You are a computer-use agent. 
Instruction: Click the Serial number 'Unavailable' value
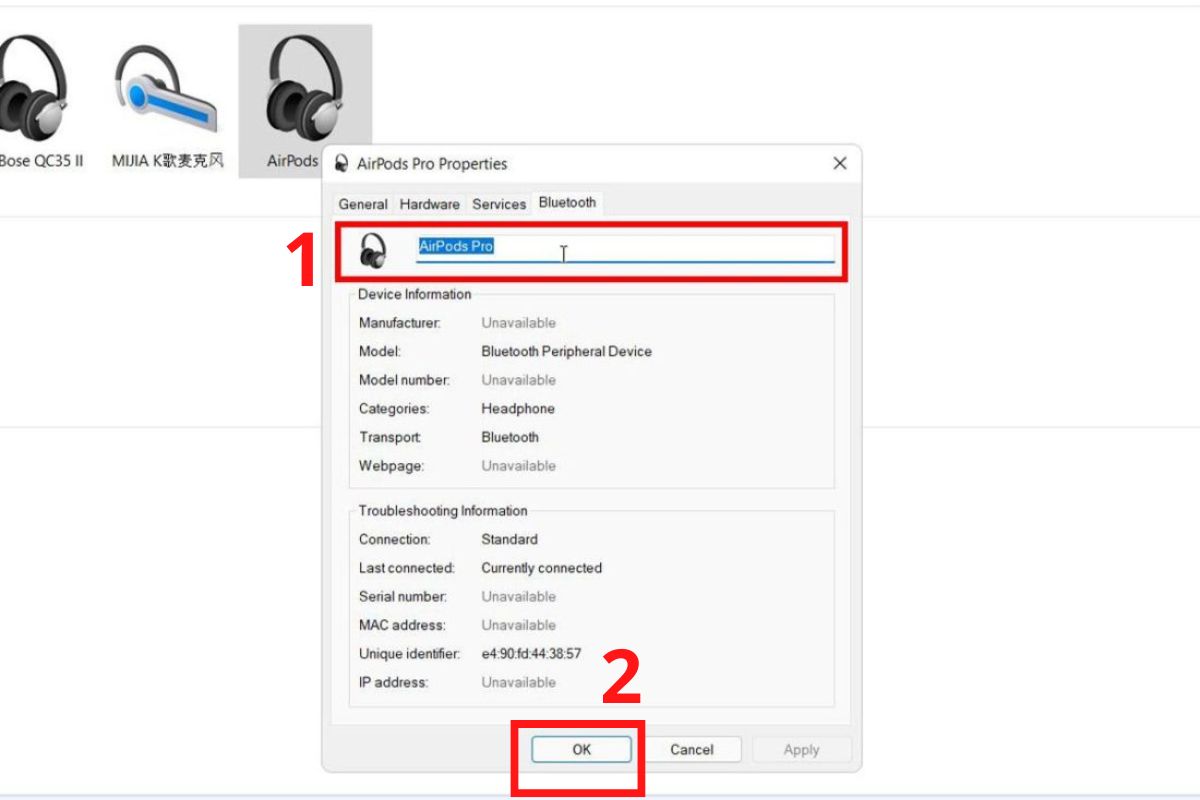[518, 597]
